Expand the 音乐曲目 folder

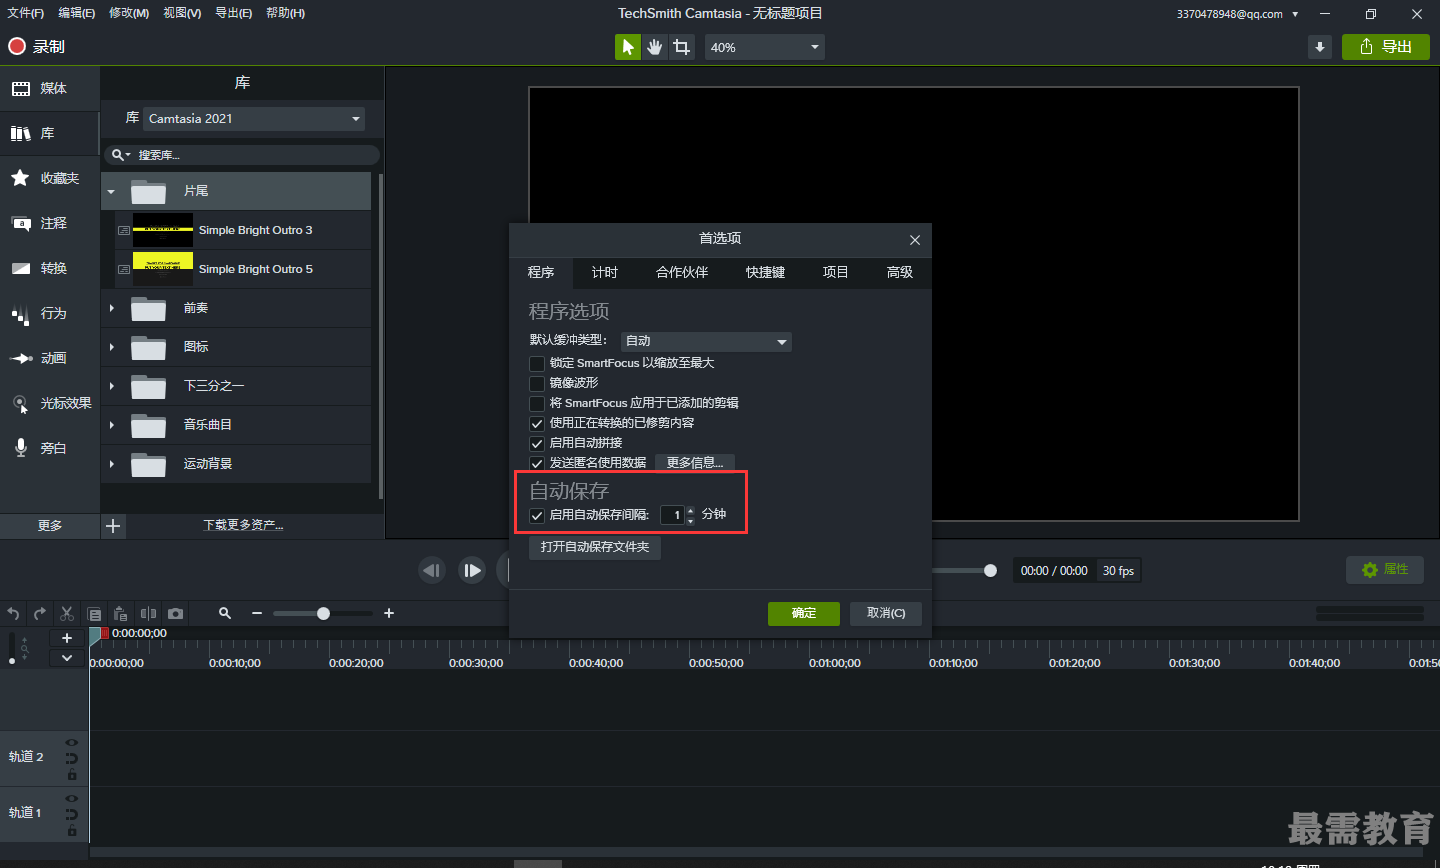click(x=111, y=425)
